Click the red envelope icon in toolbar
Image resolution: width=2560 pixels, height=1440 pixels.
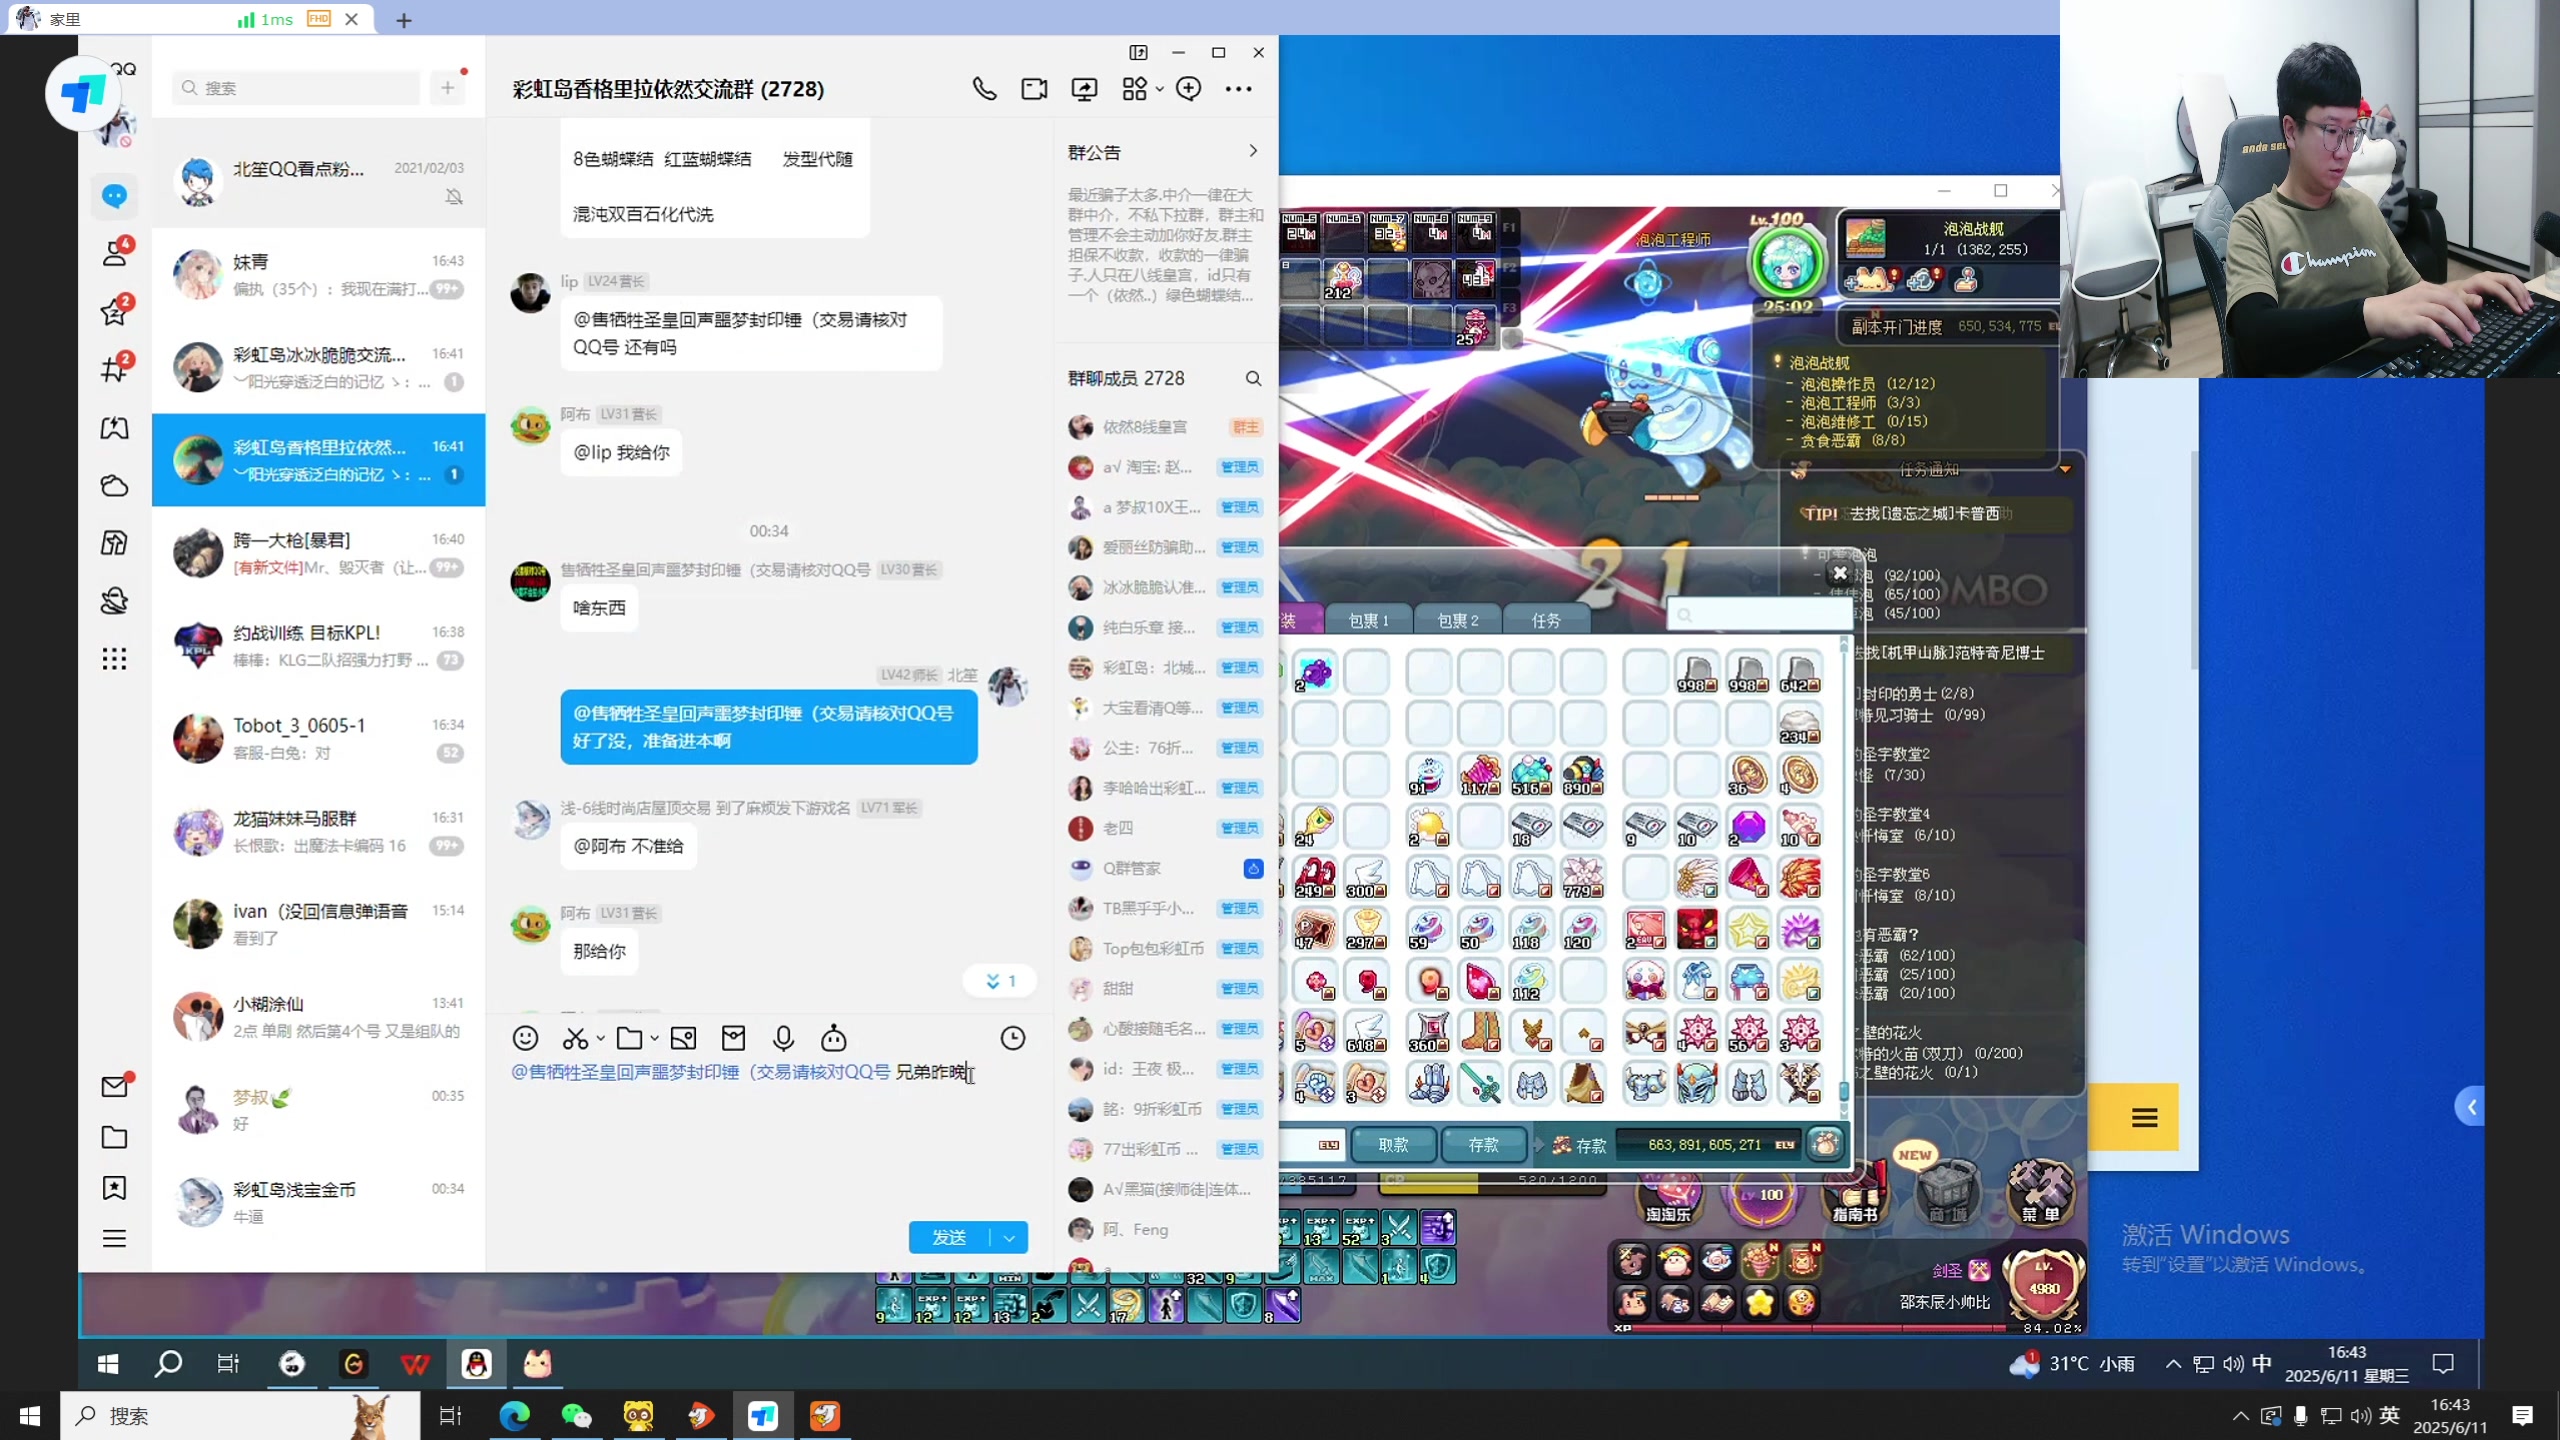733,1038
